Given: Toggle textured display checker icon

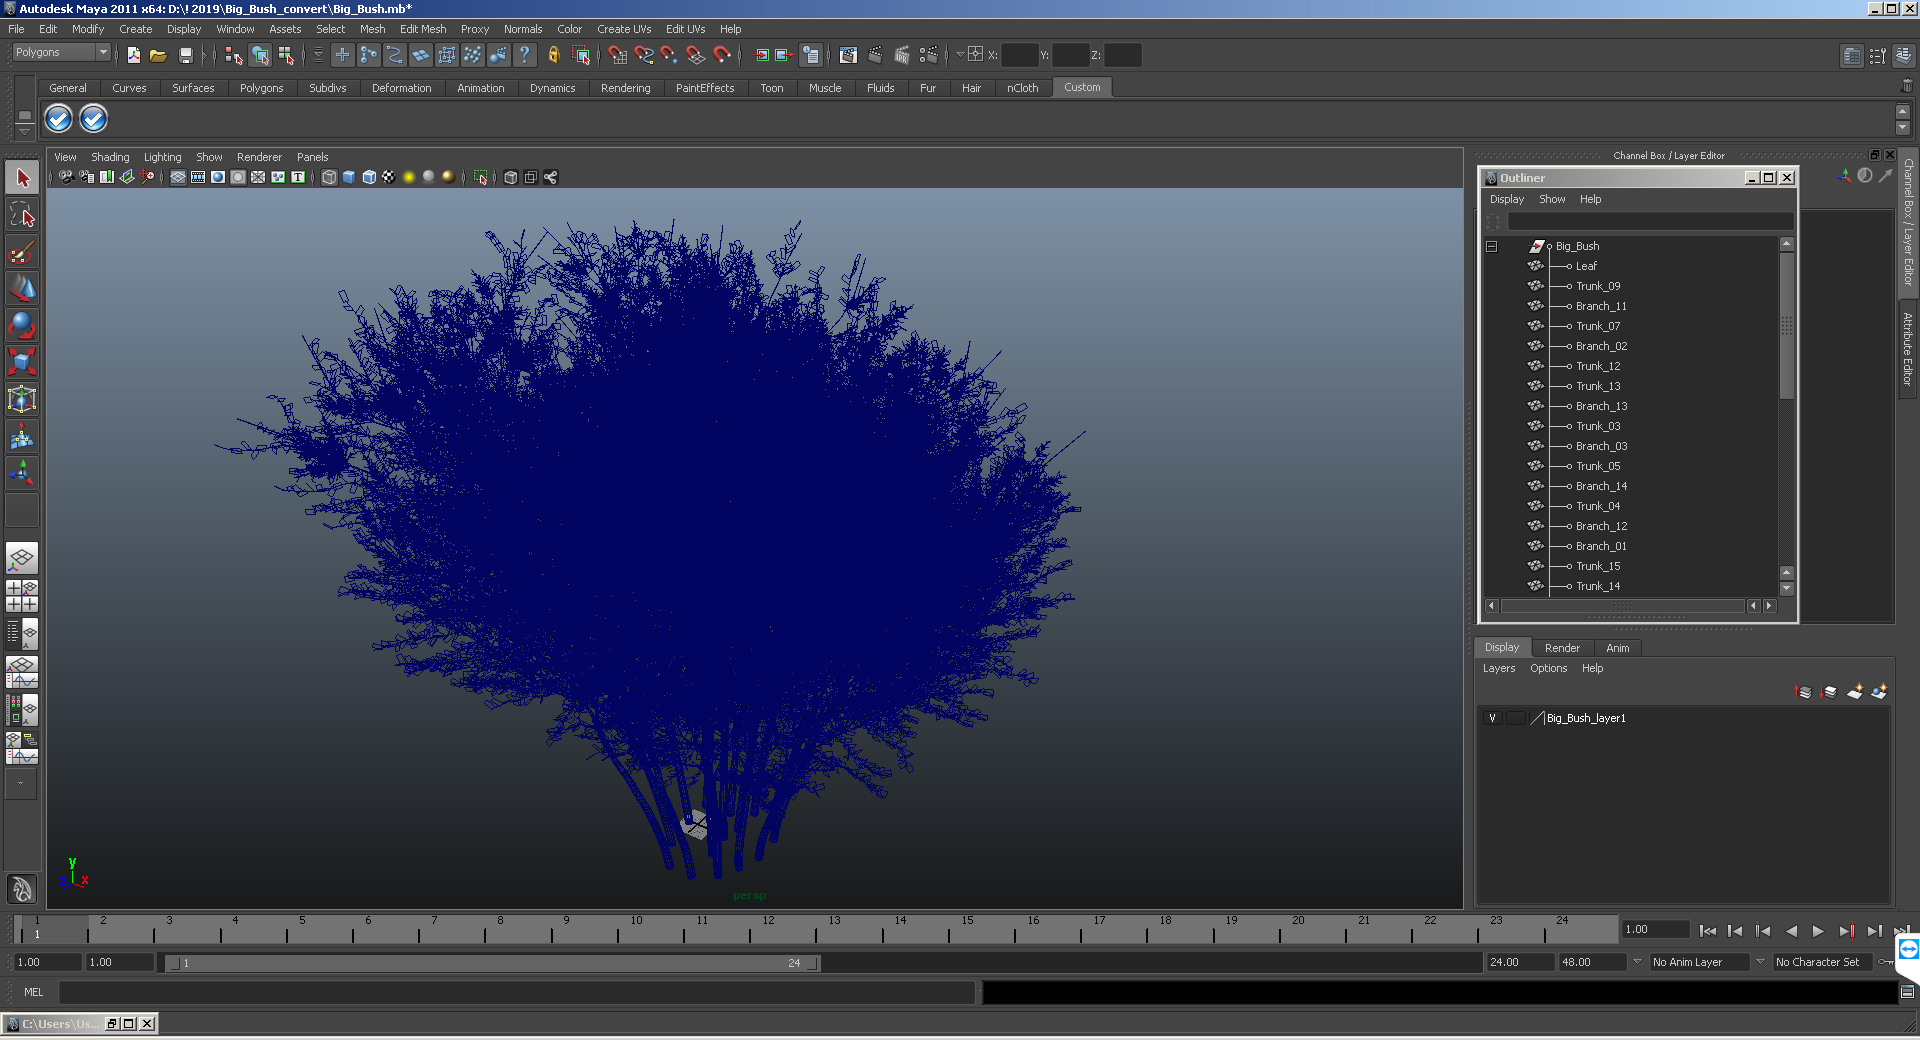Looking at the screenshot, I should point(389,177).
